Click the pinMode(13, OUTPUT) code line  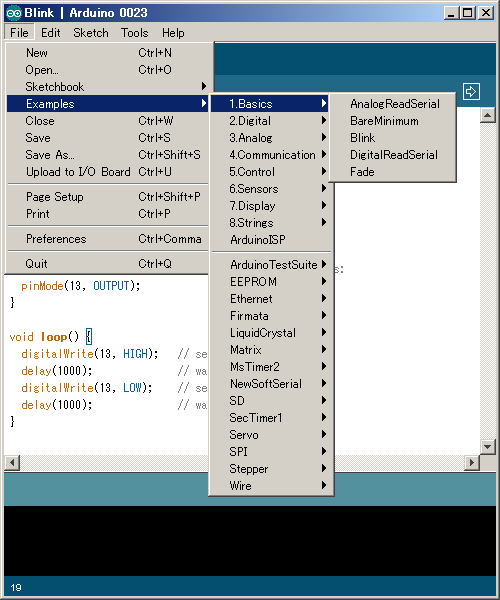click(80, 286)
